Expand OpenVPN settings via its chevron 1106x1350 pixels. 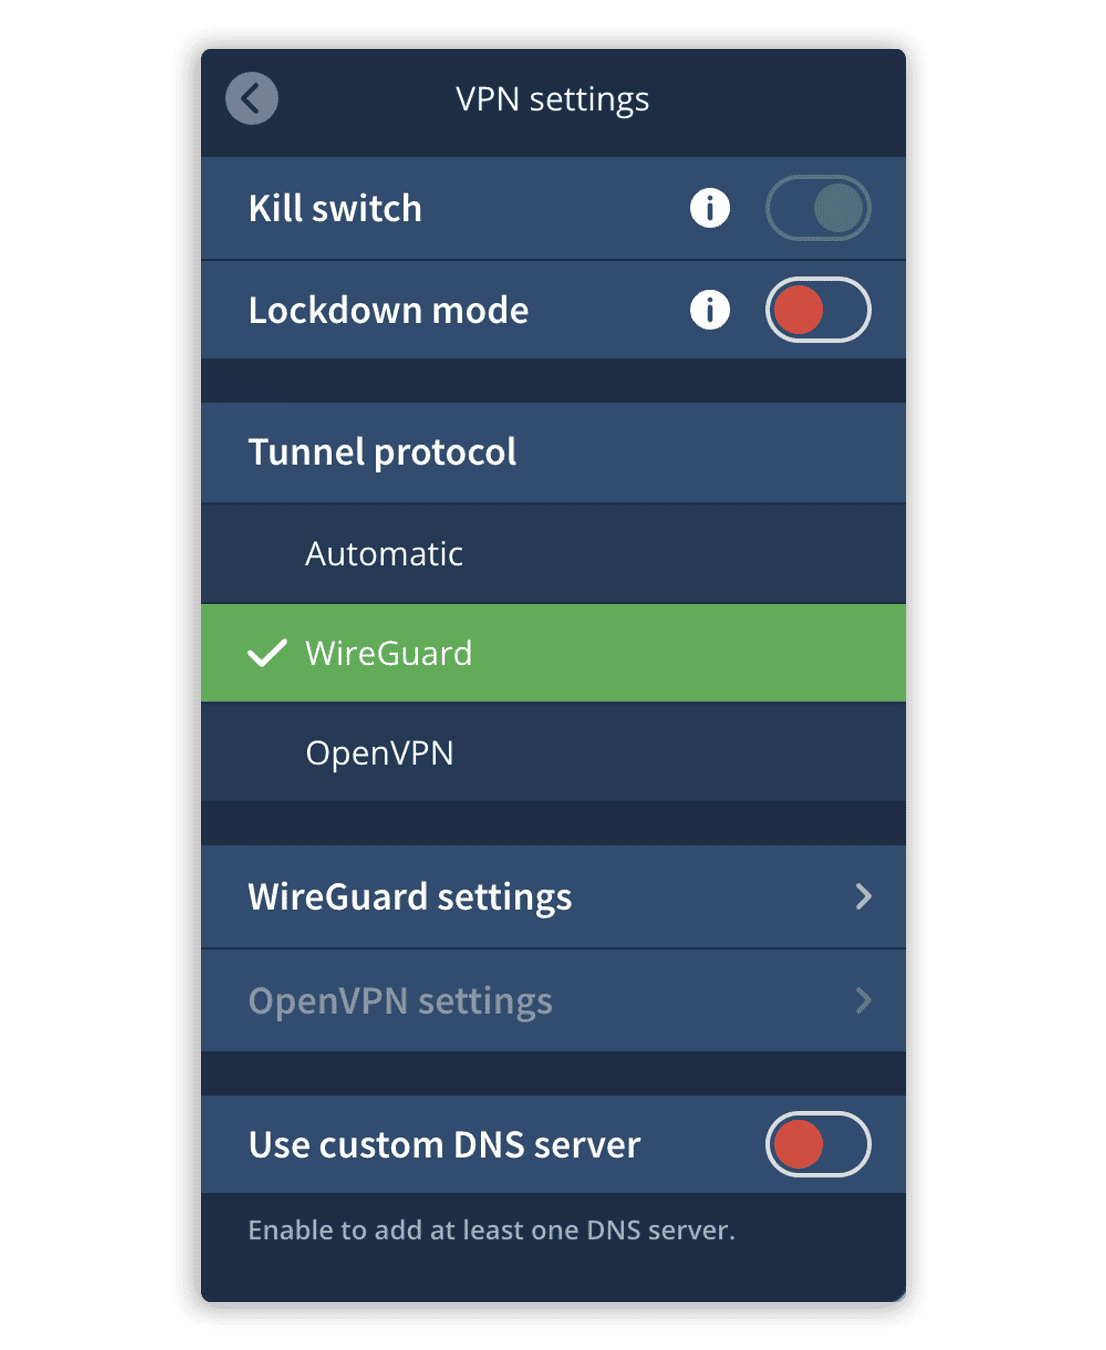pyautogui.click(x=864, y=1001)
